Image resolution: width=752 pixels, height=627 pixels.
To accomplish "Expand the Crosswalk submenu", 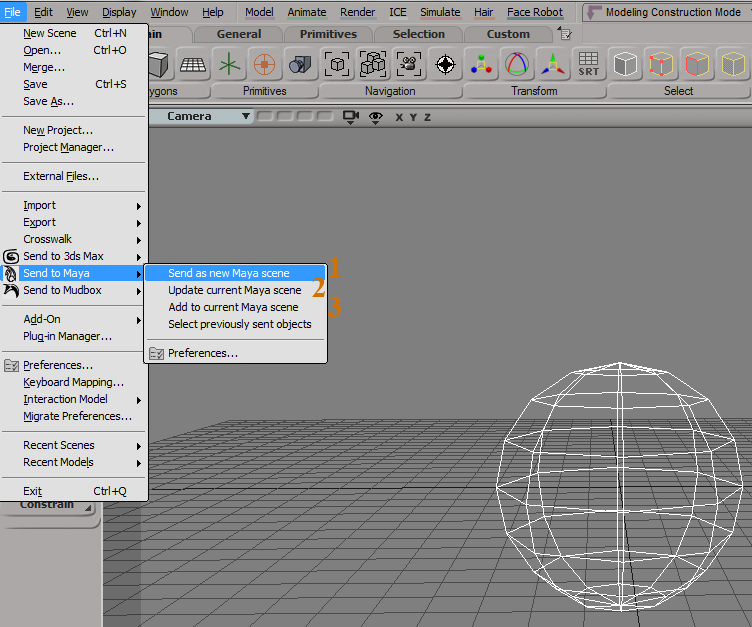I will [x=74, y=239].
